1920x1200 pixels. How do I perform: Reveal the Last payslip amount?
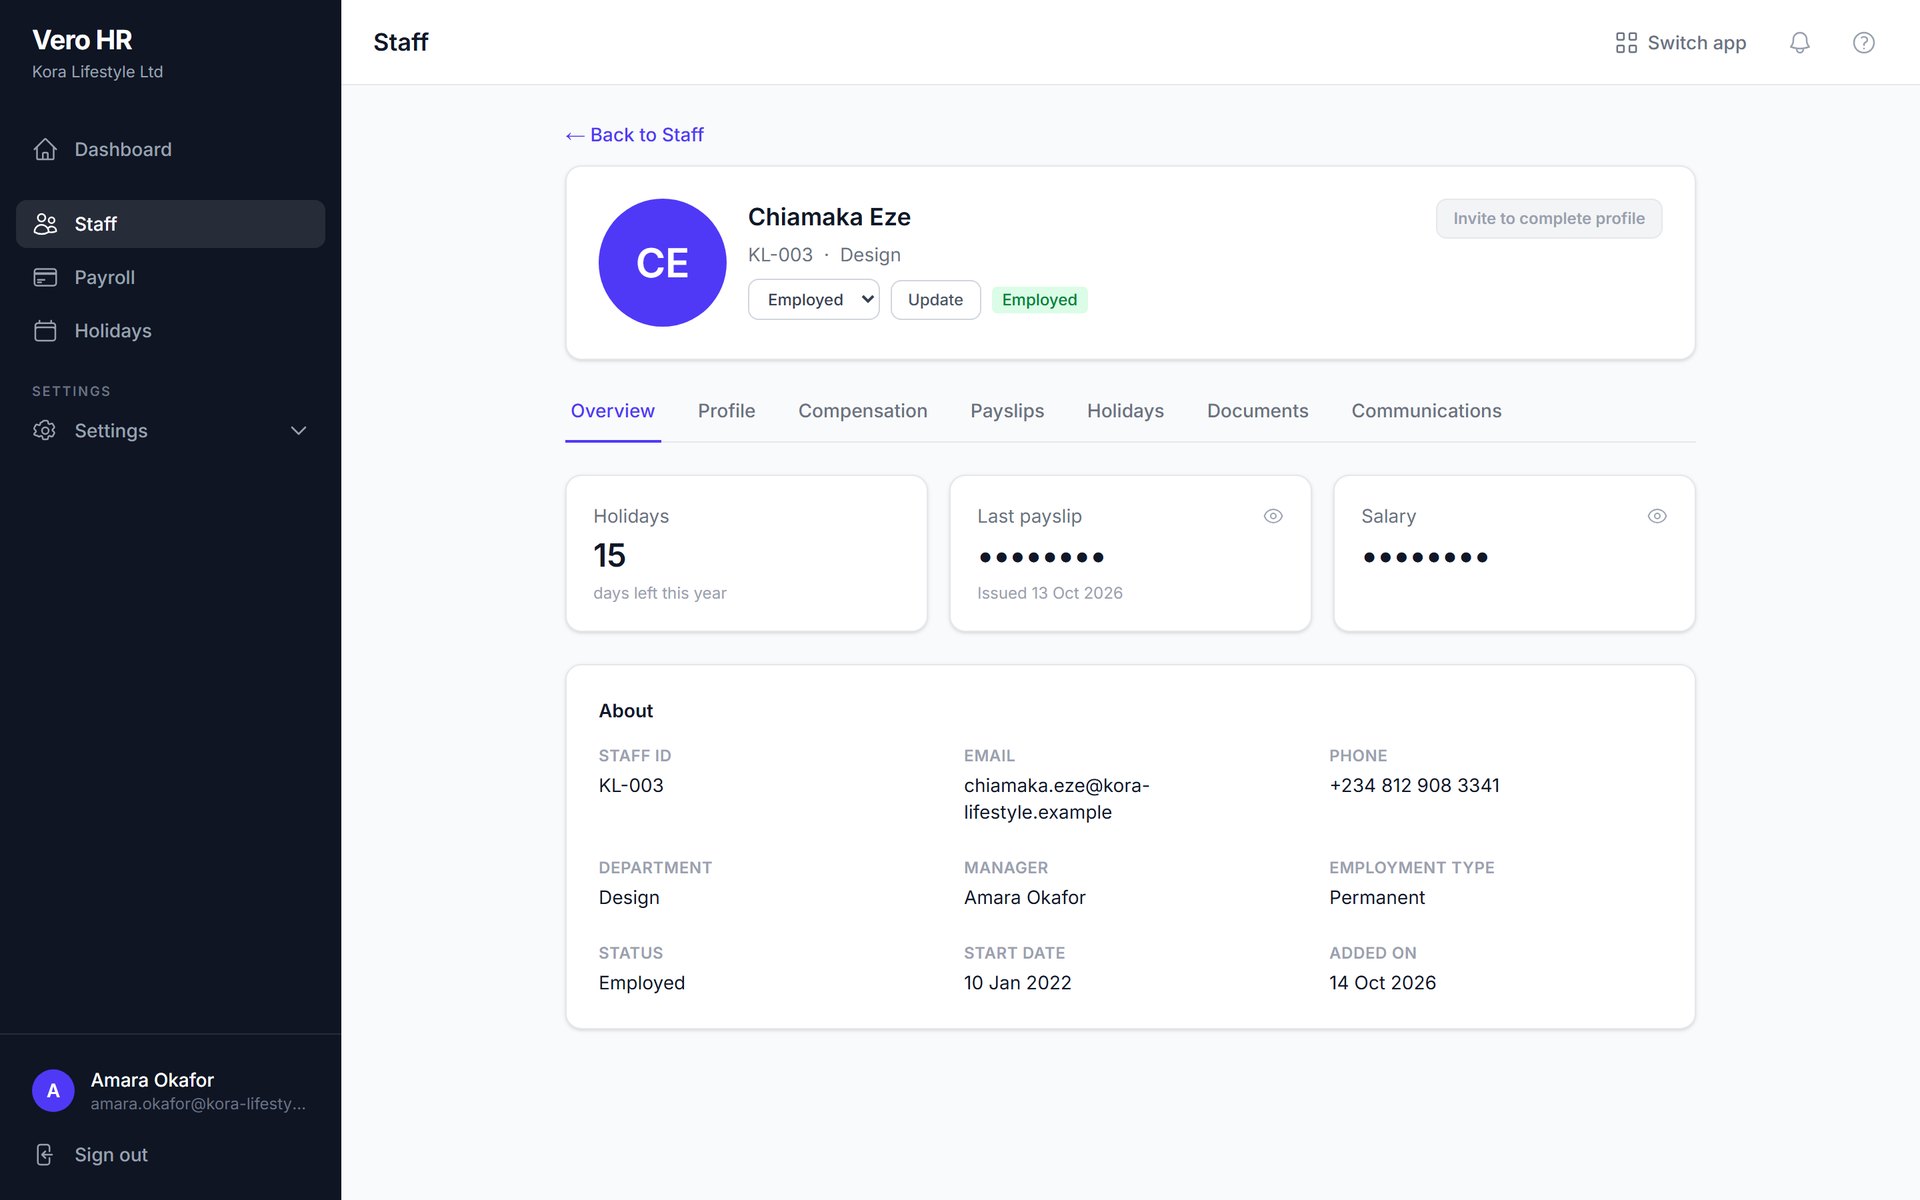(1273, 516)
